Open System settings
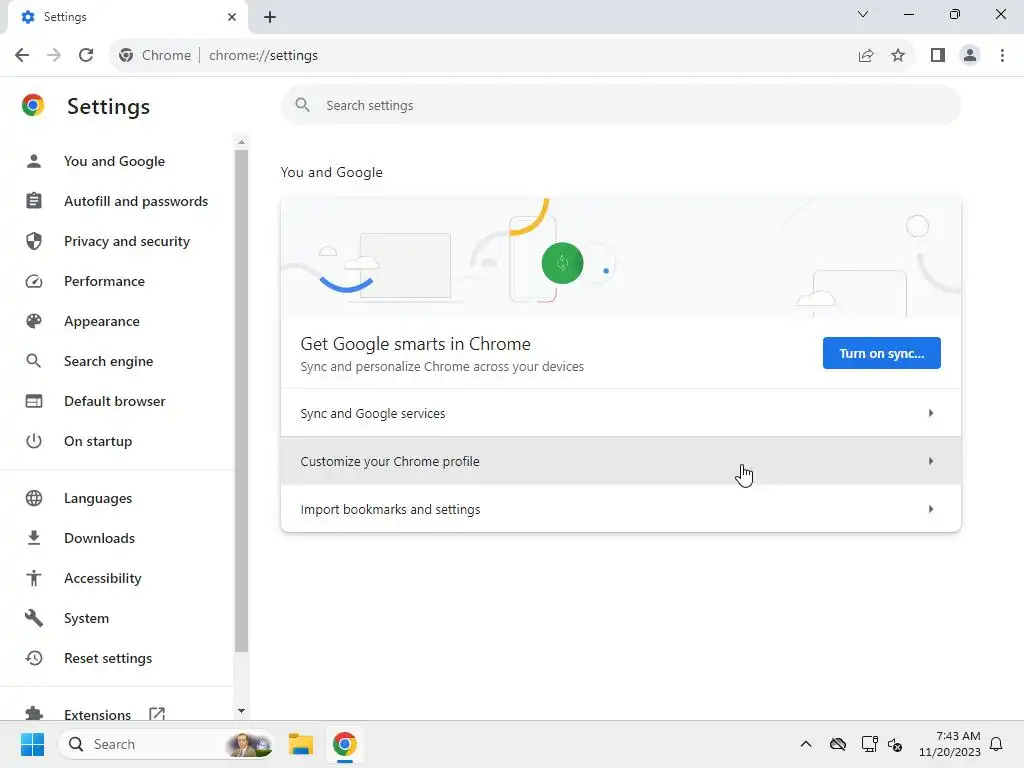 coord(86,618)
